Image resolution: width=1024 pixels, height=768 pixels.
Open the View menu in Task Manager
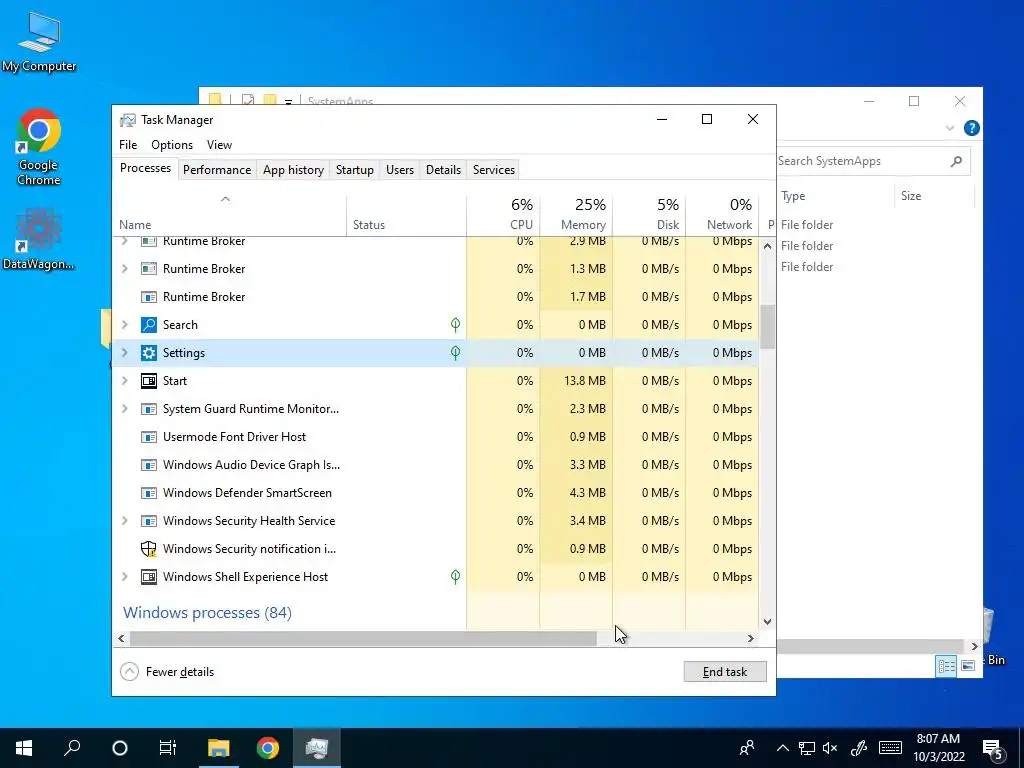[219, 145]
